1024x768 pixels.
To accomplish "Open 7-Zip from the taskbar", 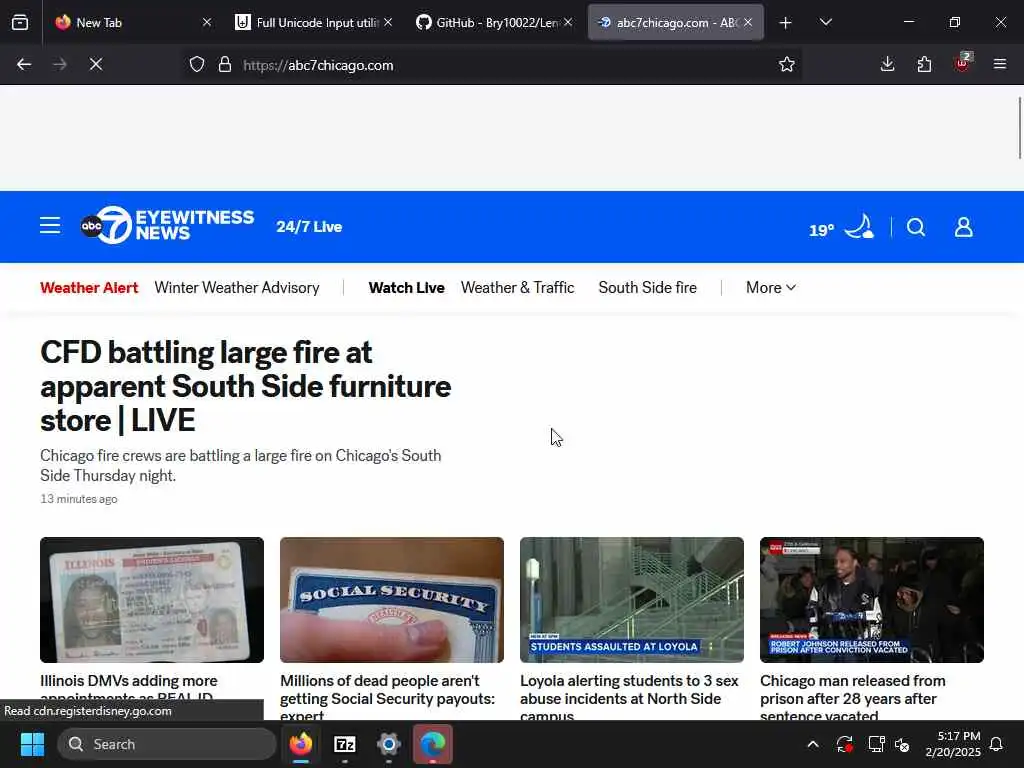I will [344, 744].
